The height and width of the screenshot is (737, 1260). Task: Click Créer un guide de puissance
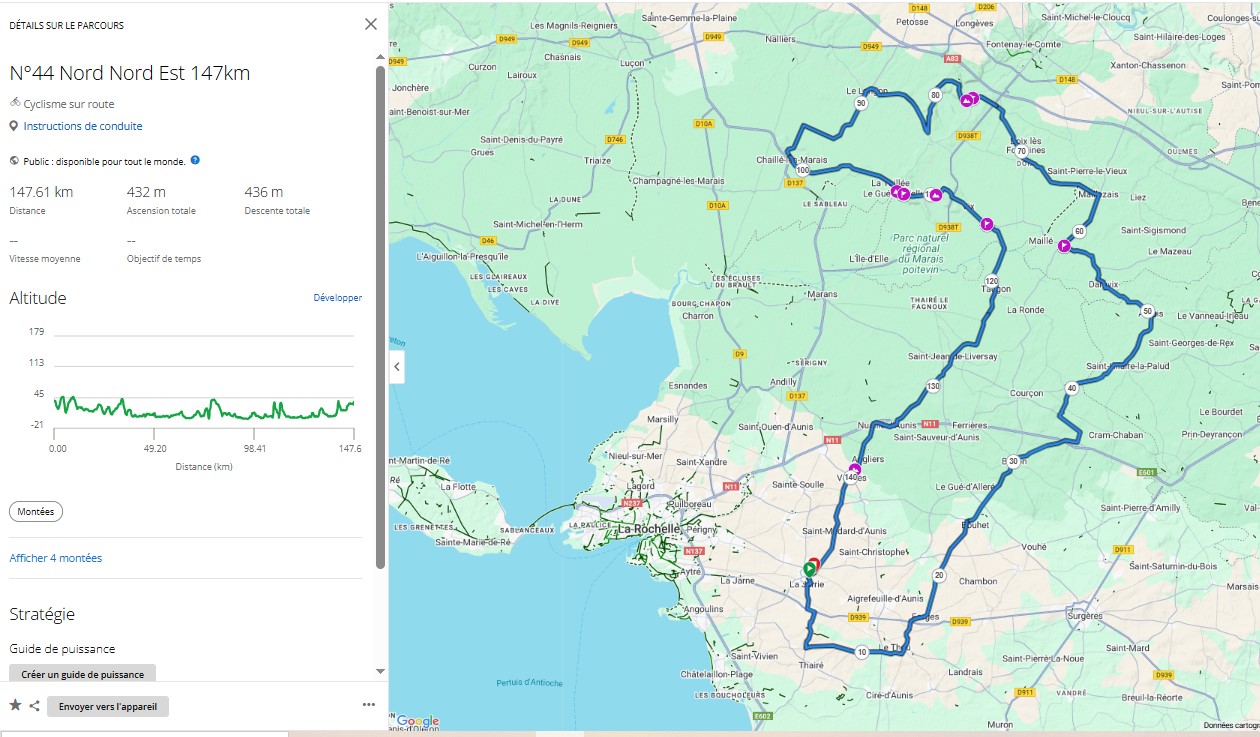[x=82, y=674]
